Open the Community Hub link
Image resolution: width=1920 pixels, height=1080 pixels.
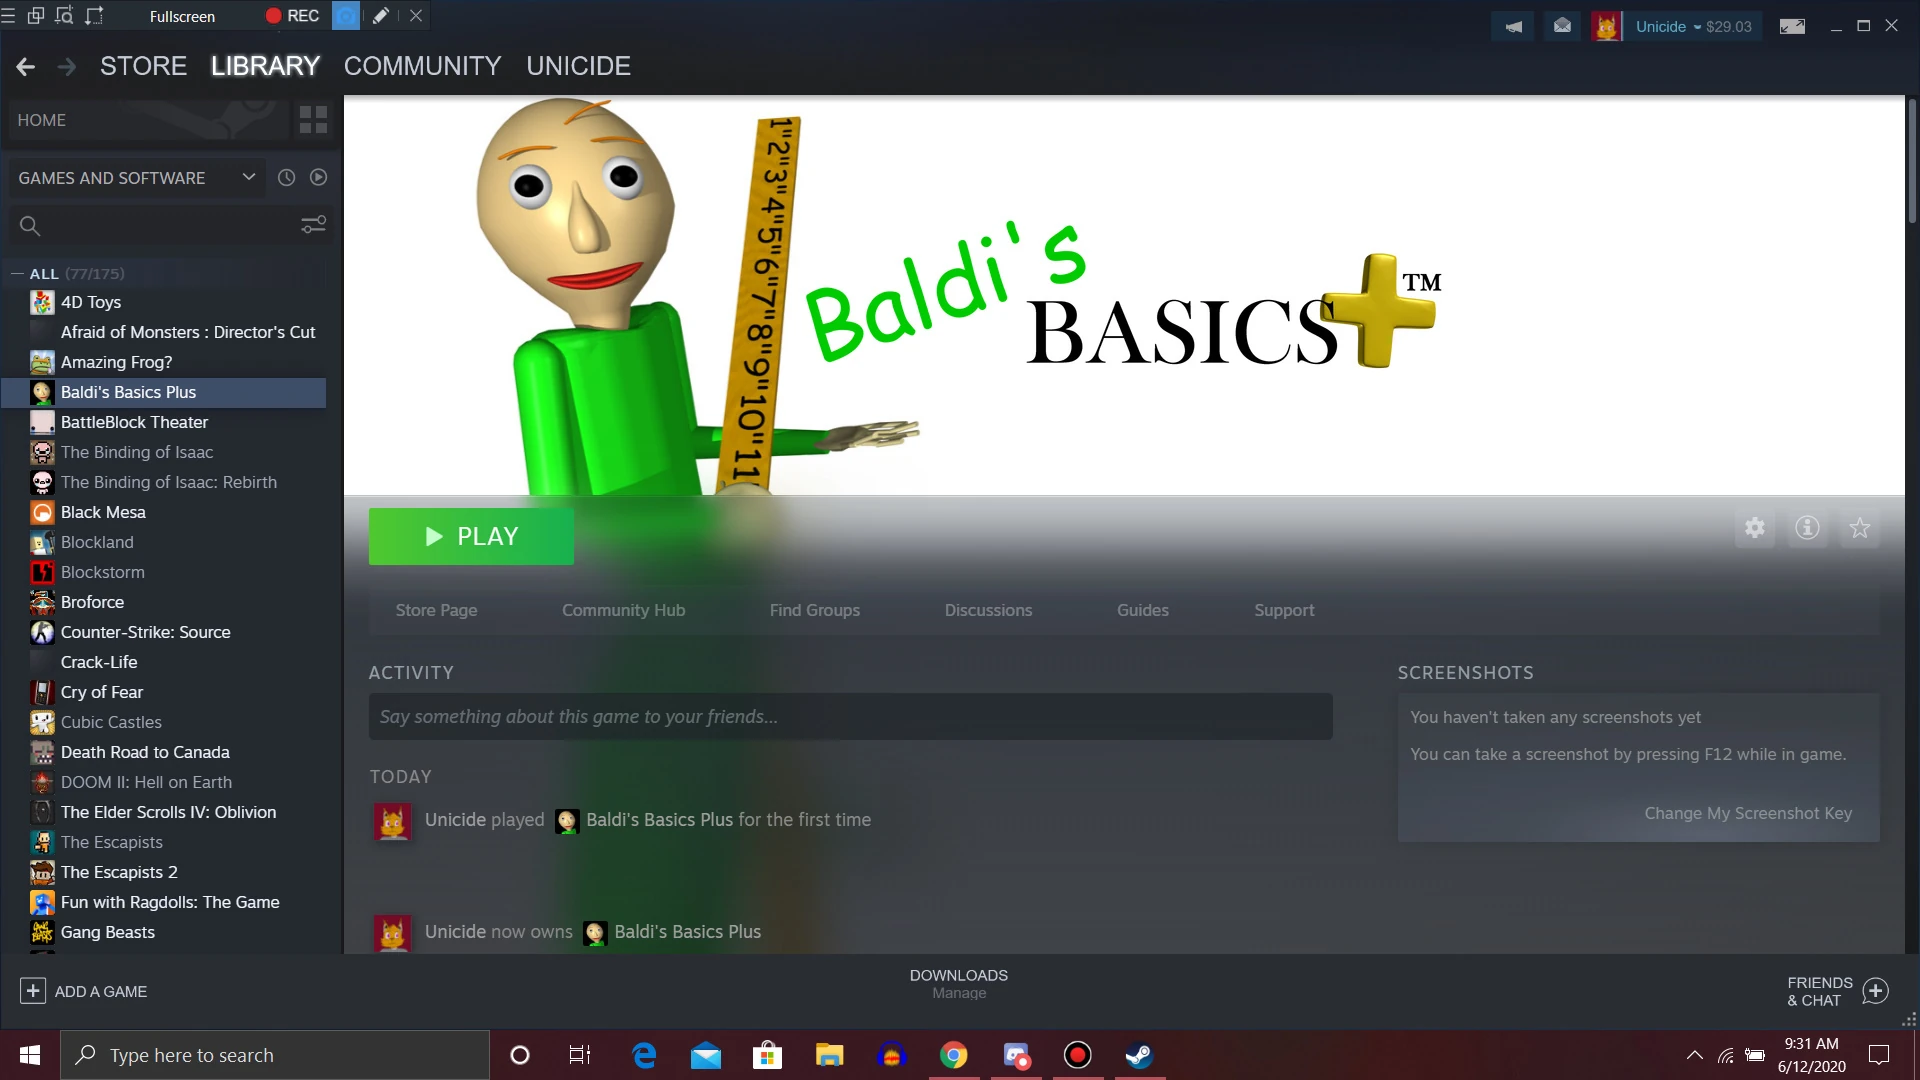[x=623, y=610]
